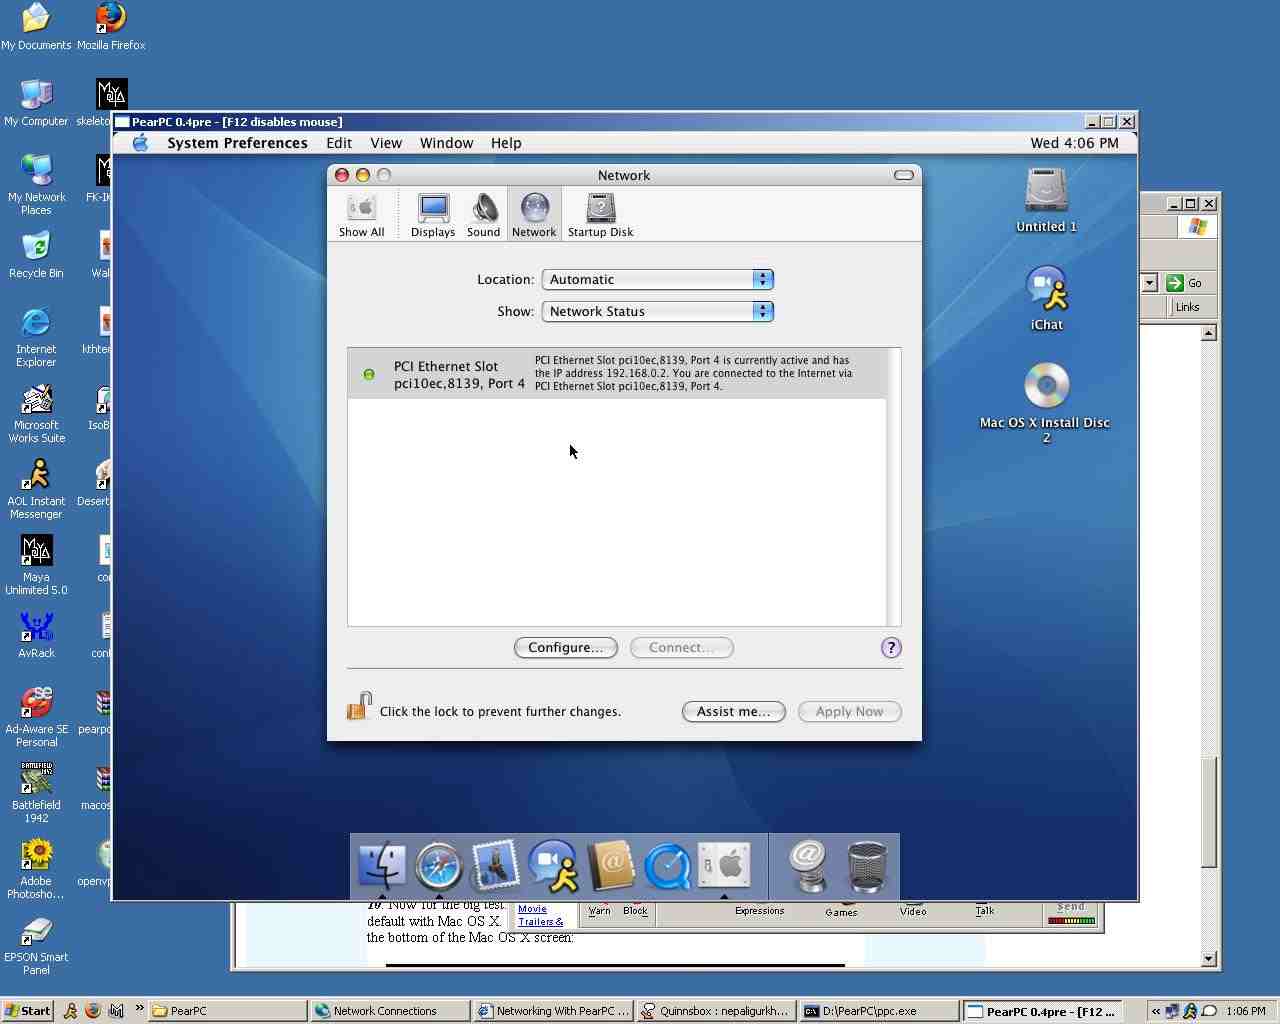This screenshot has width=1280, height=1024.
Task: Select the Network pane icon
Action: coord(534,215)
